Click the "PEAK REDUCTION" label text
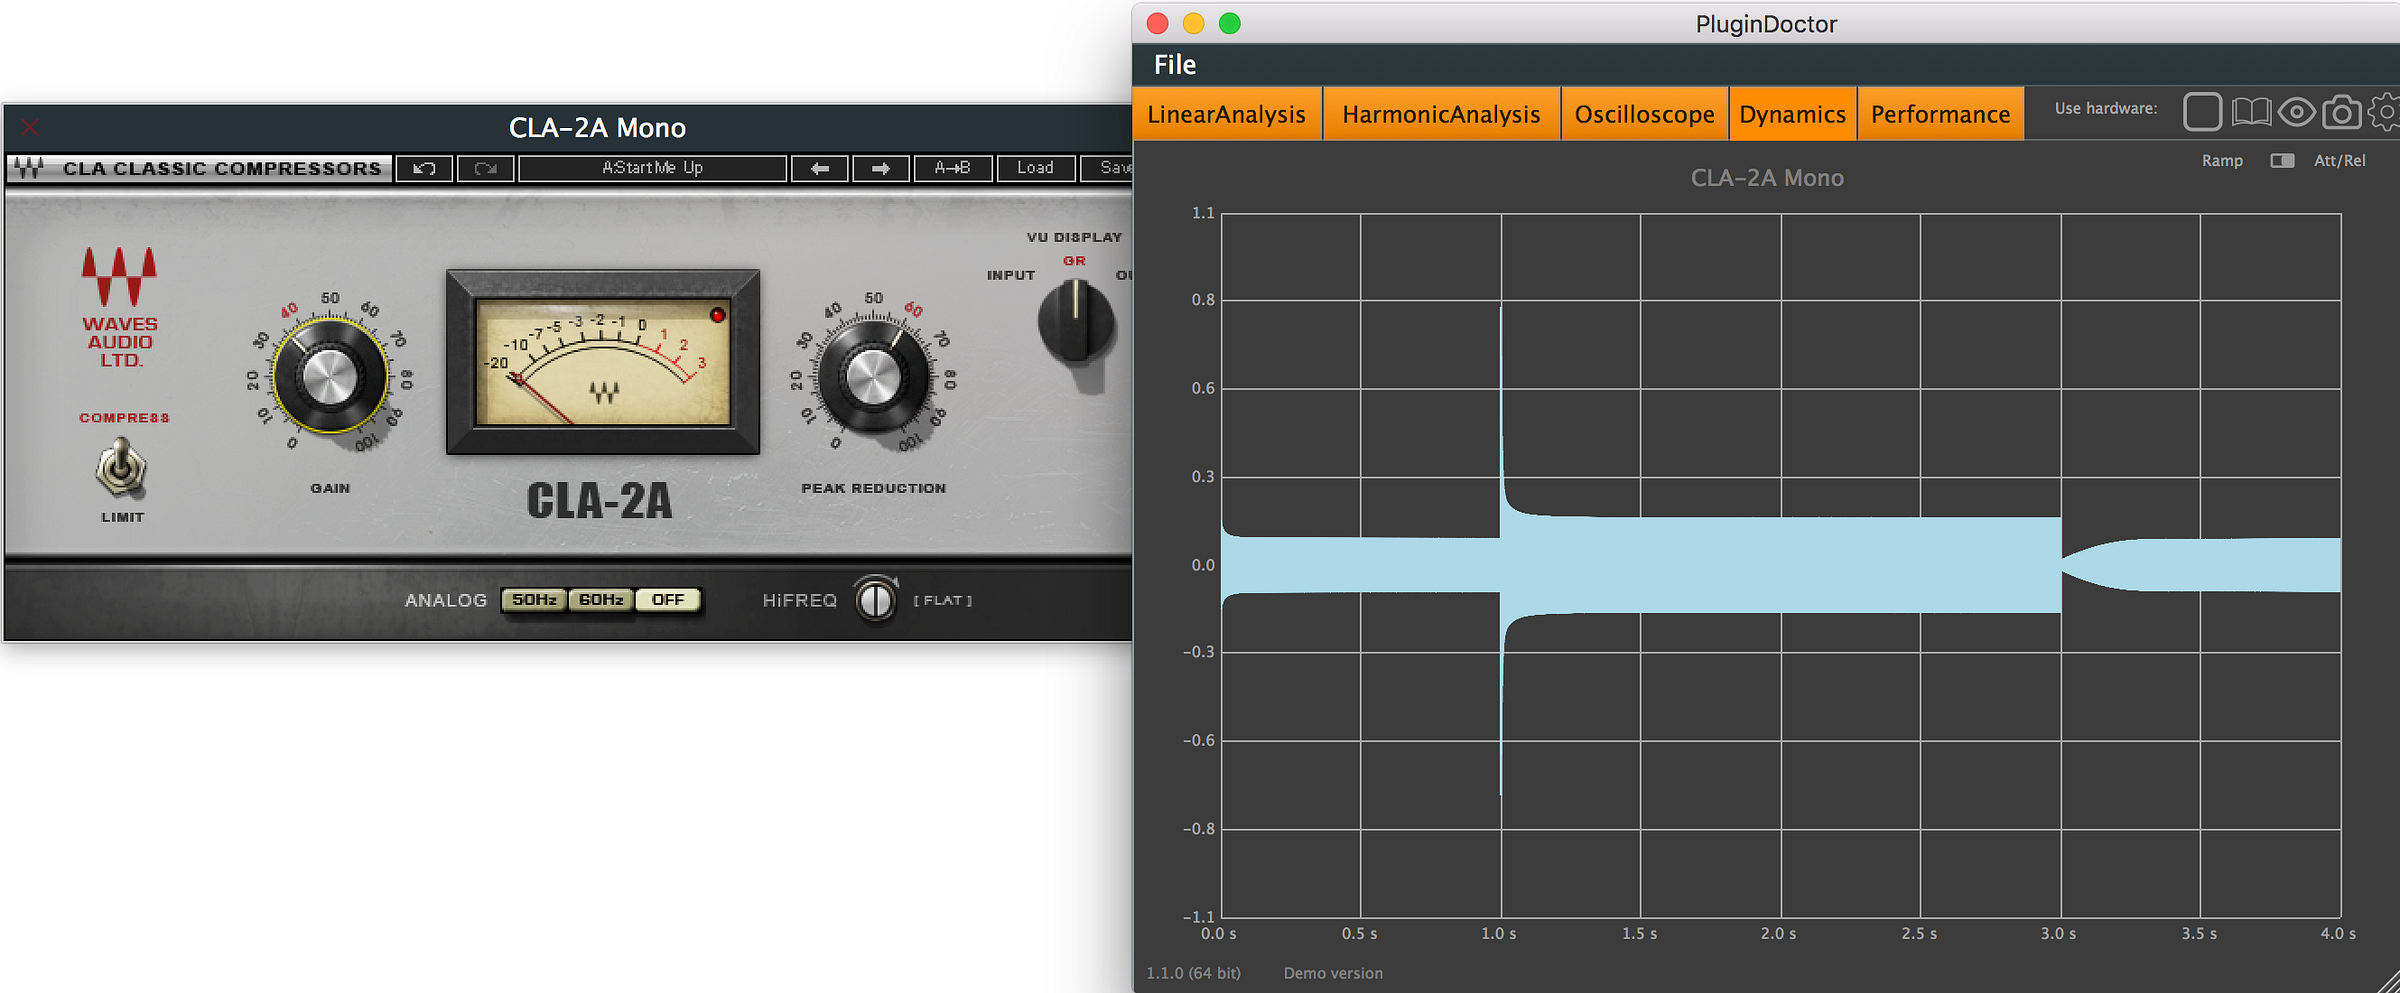The height and width of the screenshot is (993, 2400). [873, 488]
